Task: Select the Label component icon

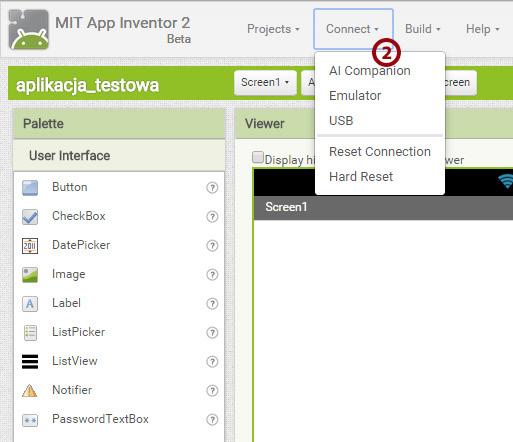Action: (30, 304)
